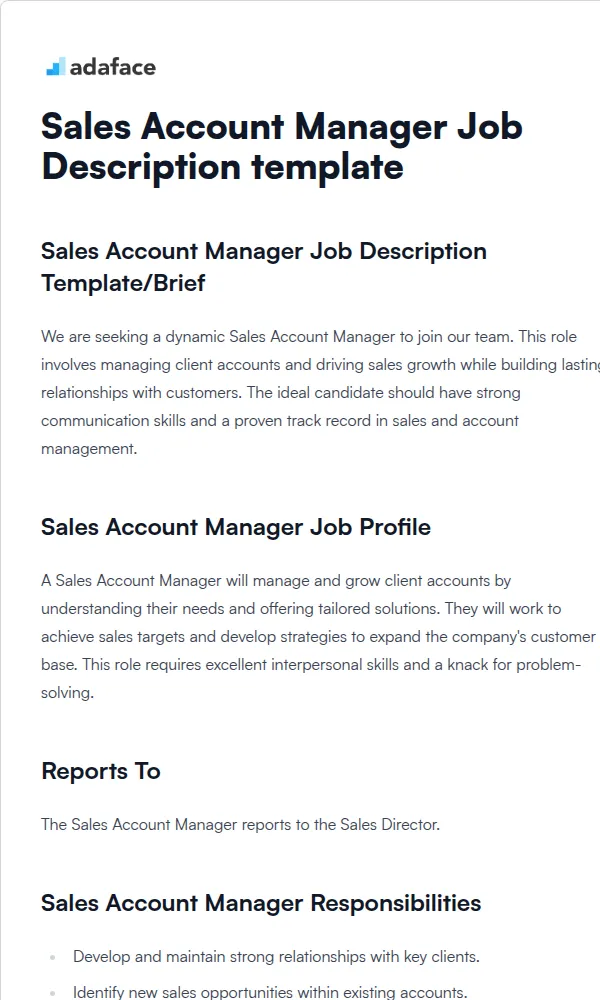Click the 'Develop and maintain strong relationships' list item
This screenshot has width=600, height=1000.
[x=276, y=957]
